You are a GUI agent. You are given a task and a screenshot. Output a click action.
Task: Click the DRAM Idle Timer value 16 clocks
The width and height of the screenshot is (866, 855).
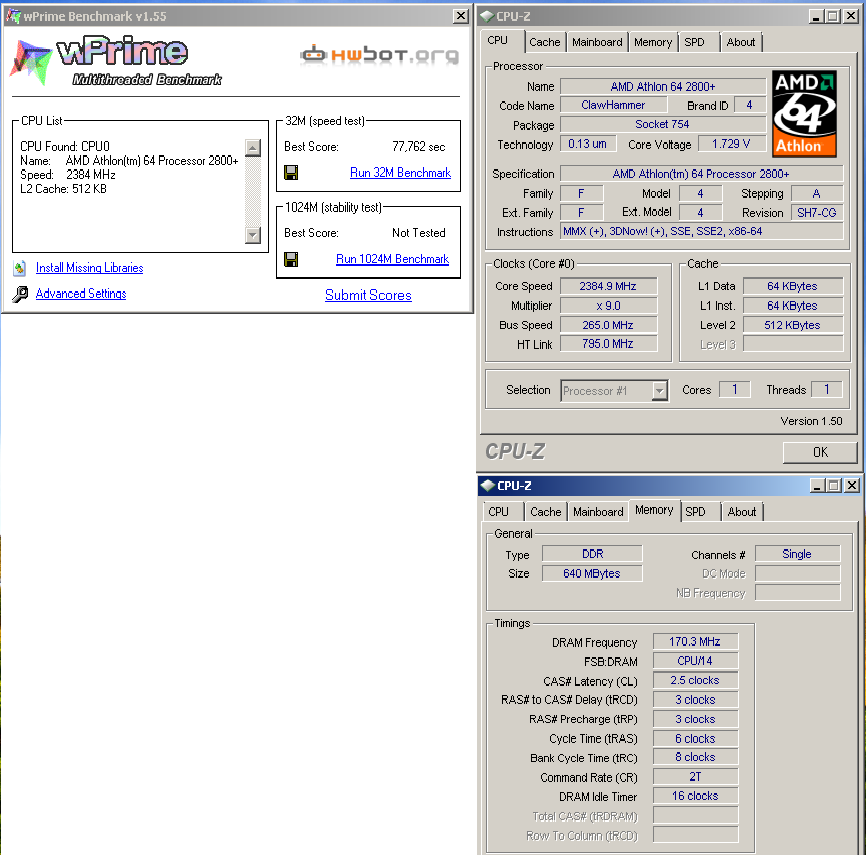(x=695, y=796)
